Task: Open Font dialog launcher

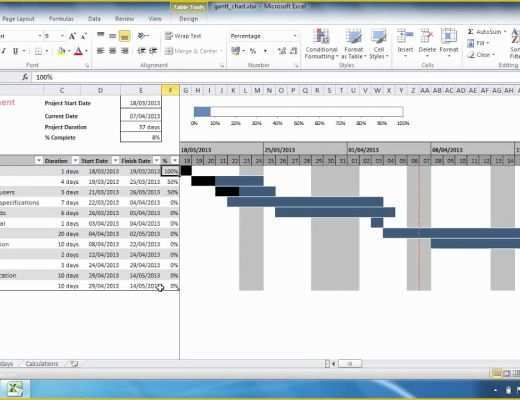Action: pyautogui.click(x=87, y=66)
